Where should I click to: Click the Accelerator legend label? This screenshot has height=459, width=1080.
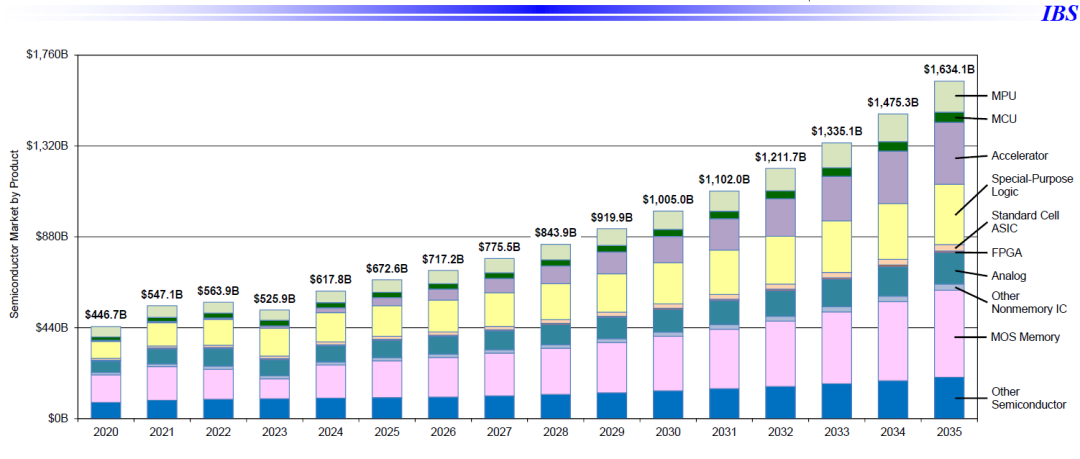pos(1019,156)
